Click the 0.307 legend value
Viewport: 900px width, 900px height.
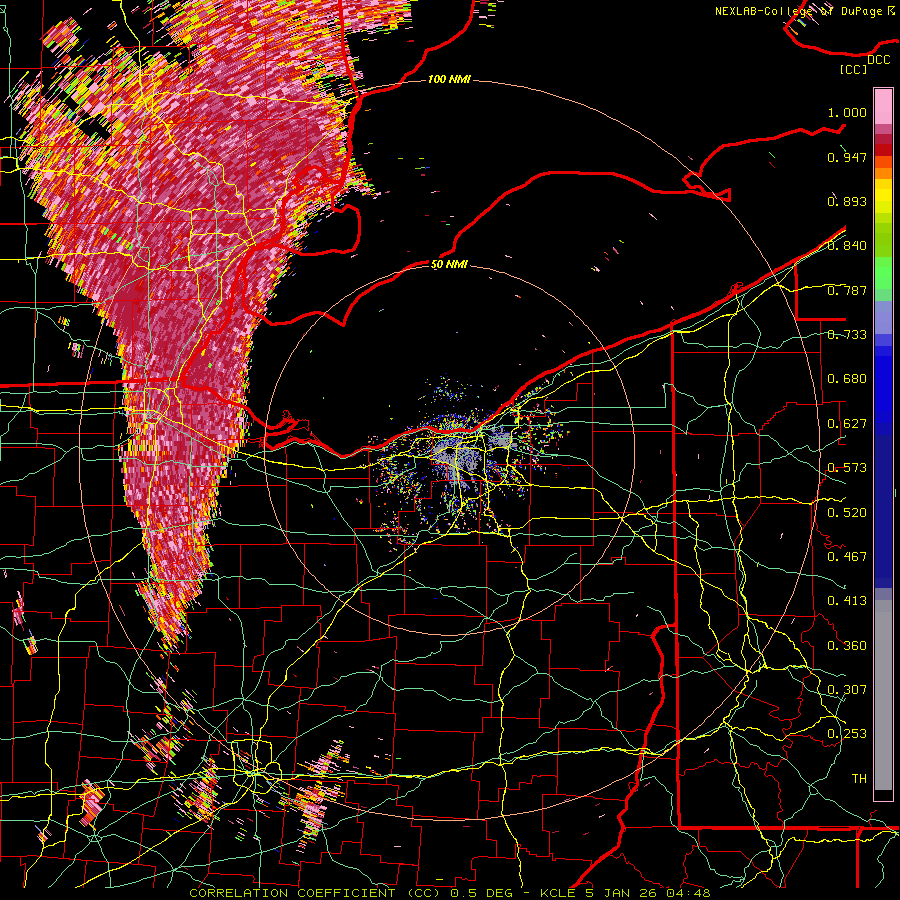pyautogui.click(x=847, y=690)
